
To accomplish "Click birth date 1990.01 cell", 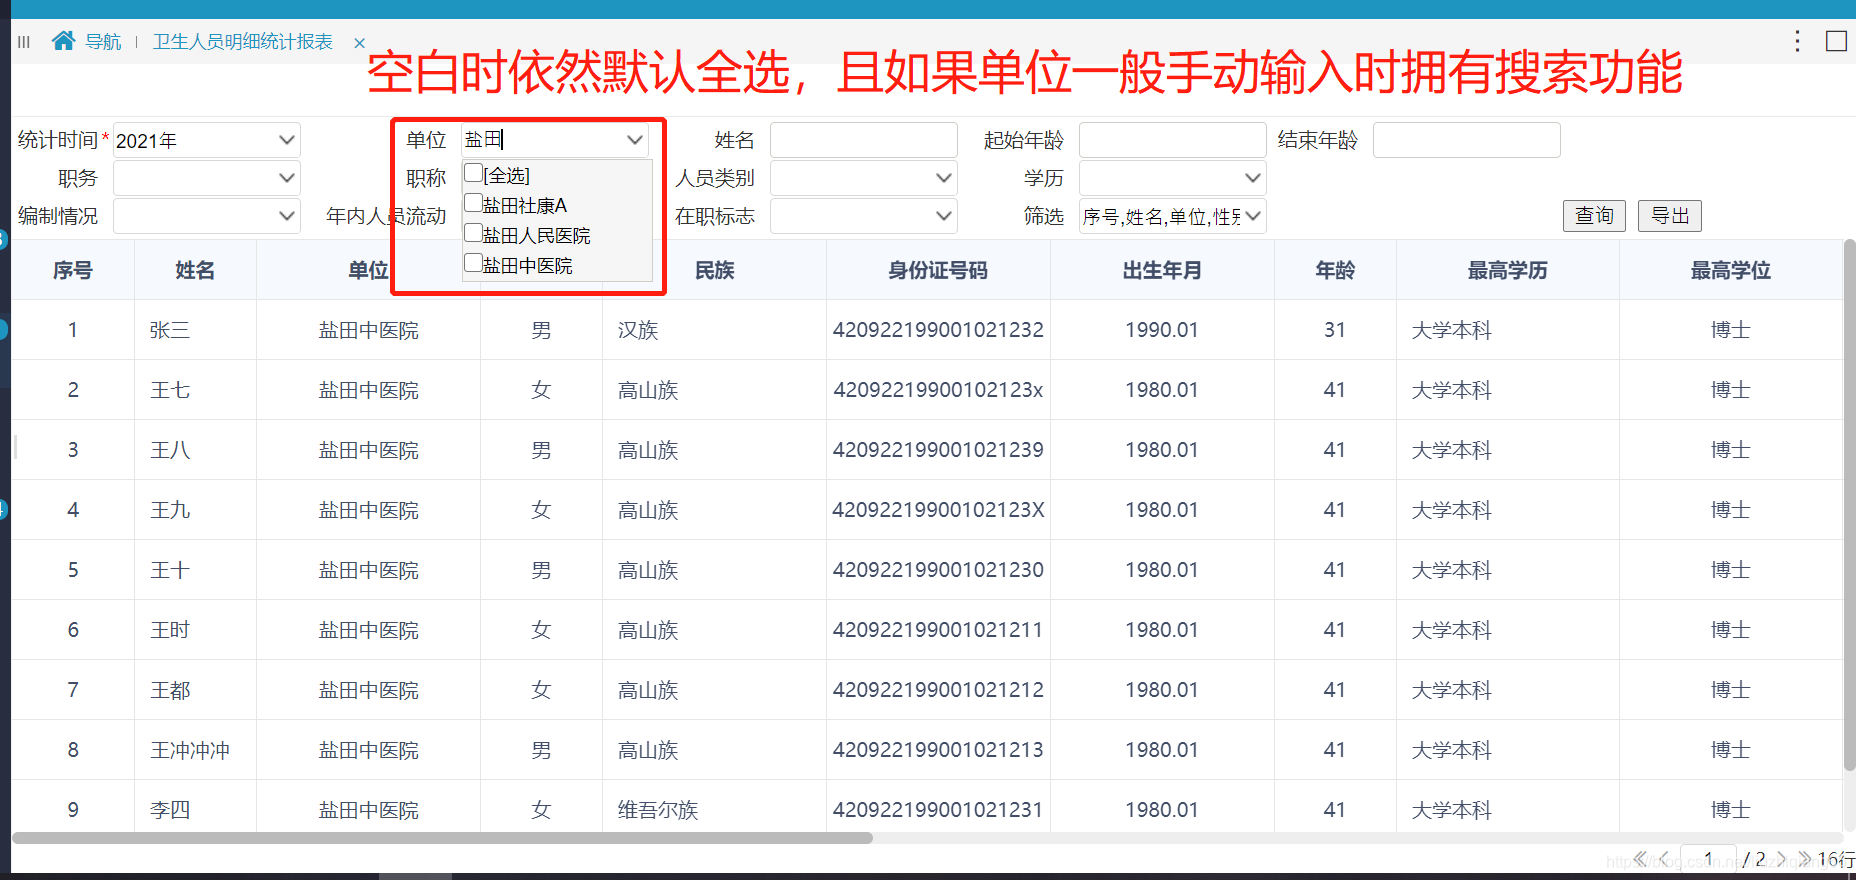I will pos(1162,330).
